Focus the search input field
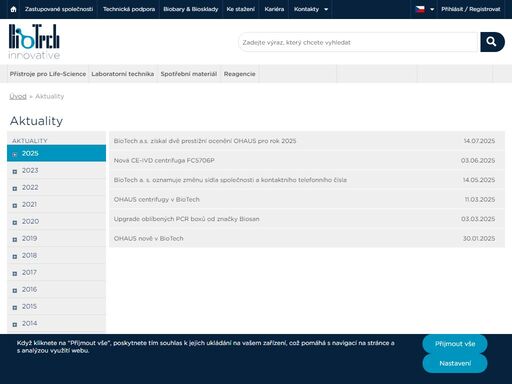Screen dimensions: 512x384 tap(359, 42)
